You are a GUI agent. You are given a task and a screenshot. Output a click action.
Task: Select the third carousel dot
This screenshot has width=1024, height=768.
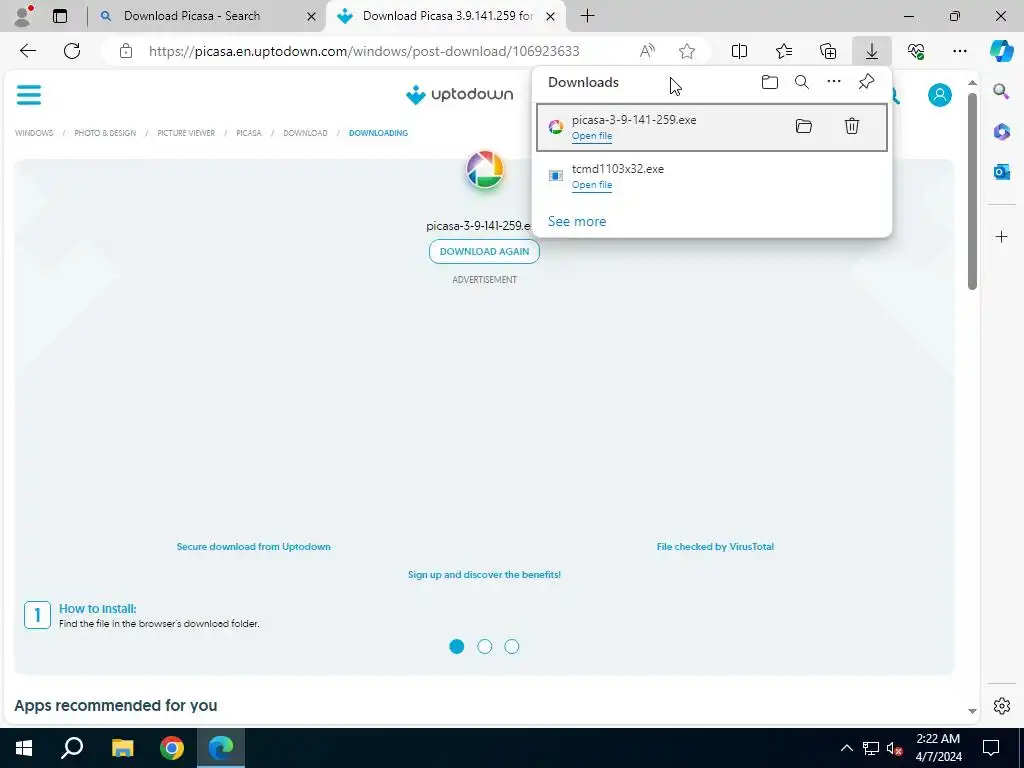(x=512, y=647)
